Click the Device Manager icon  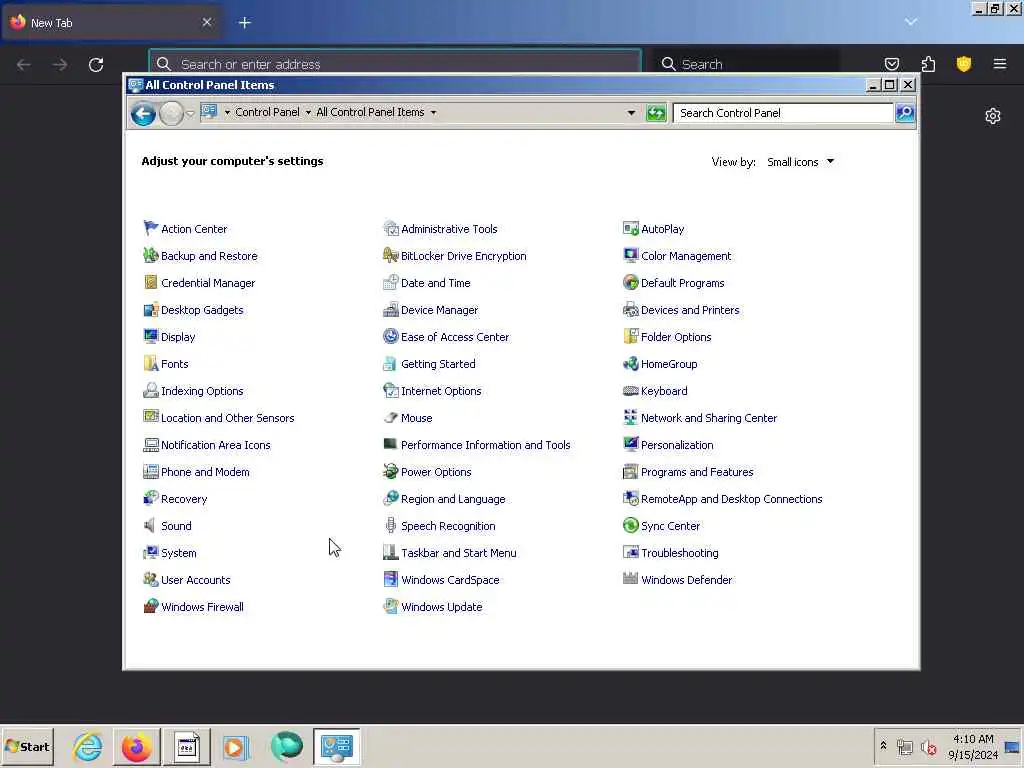point(391,310)
